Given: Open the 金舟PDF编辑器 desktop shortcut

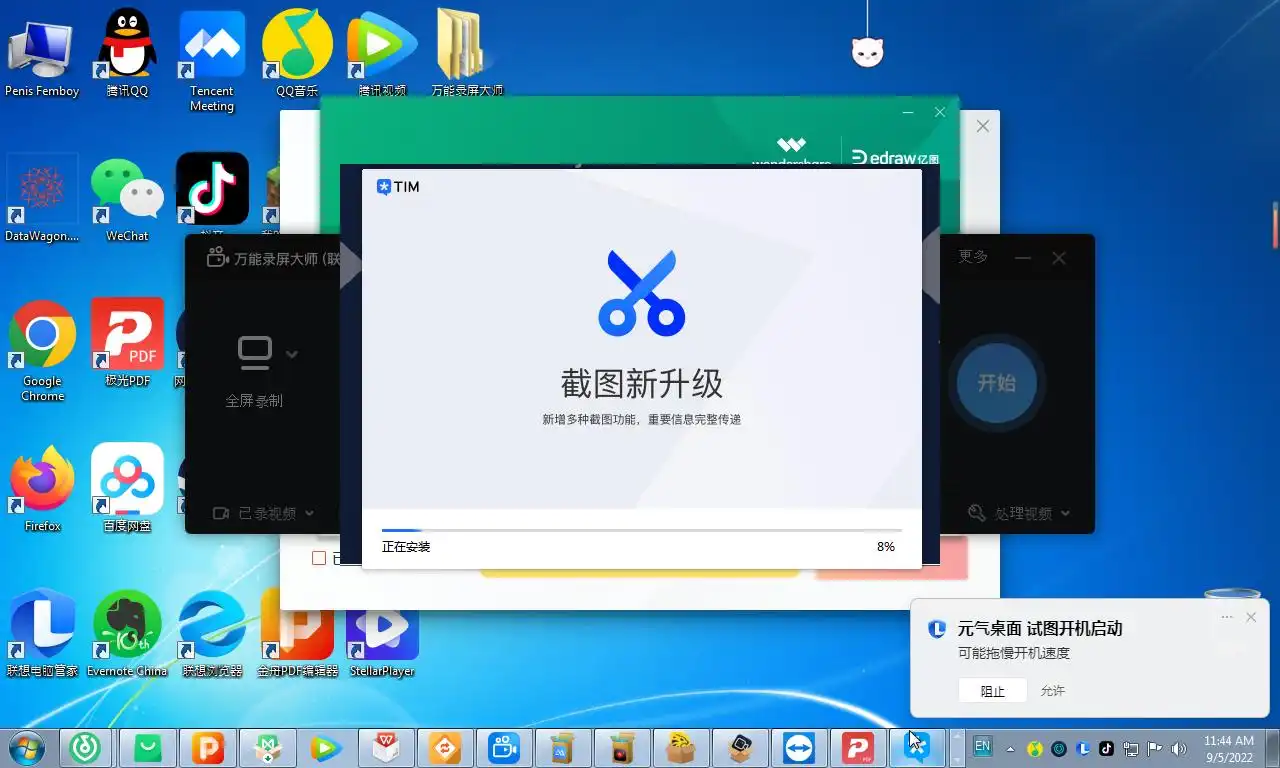Looking at the screenshot, I should point(297,634).
